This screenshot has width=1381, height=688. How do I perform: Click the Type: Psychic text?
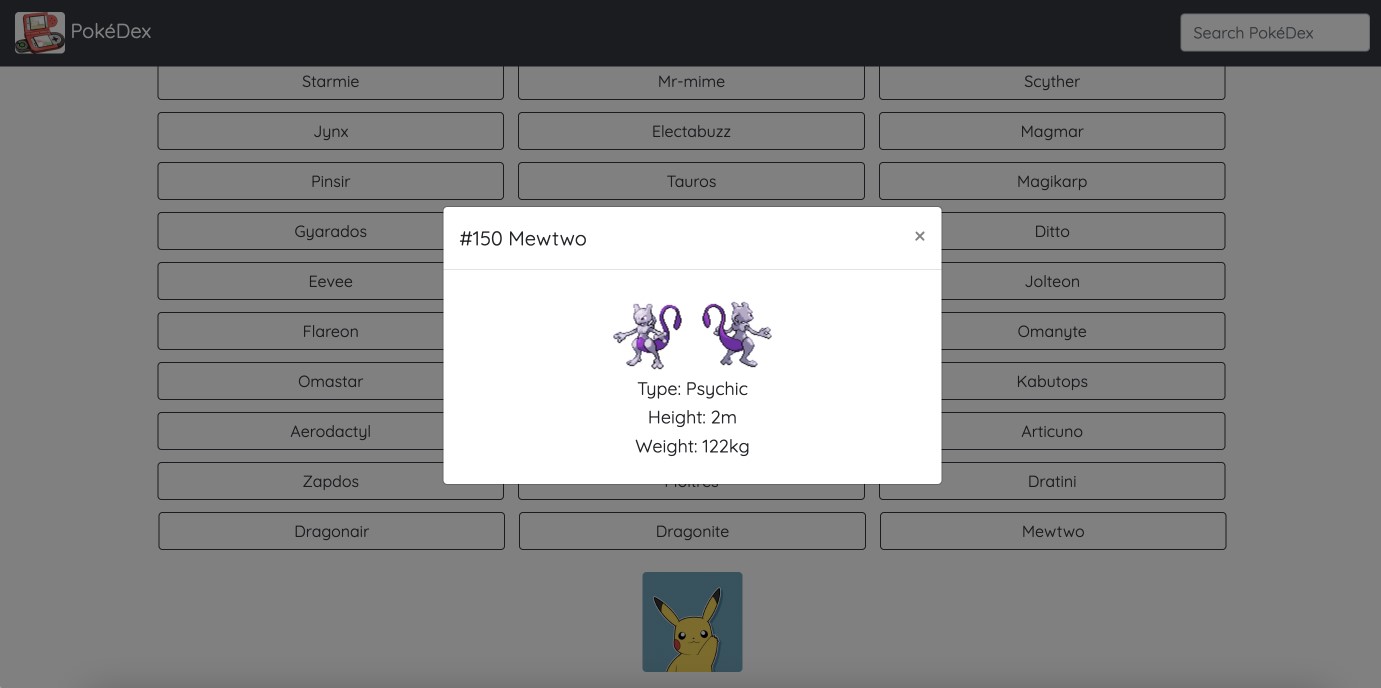pyautogui.click(x=692, y=389)
